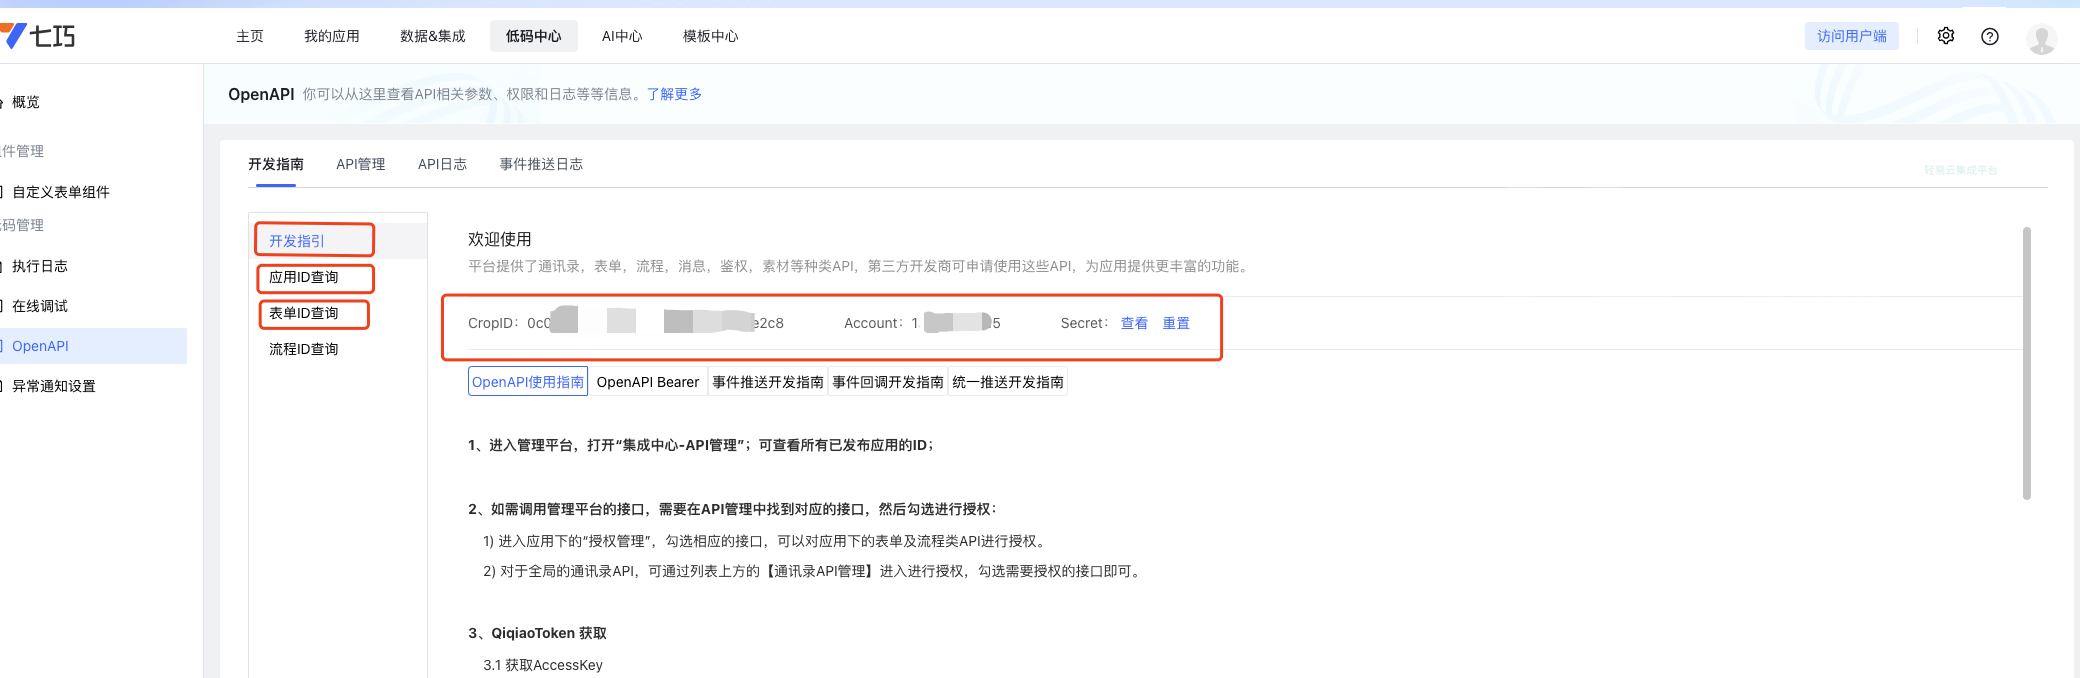
Task: Select the OpenAPI使用指南 tab
Action: click(528, 382)
